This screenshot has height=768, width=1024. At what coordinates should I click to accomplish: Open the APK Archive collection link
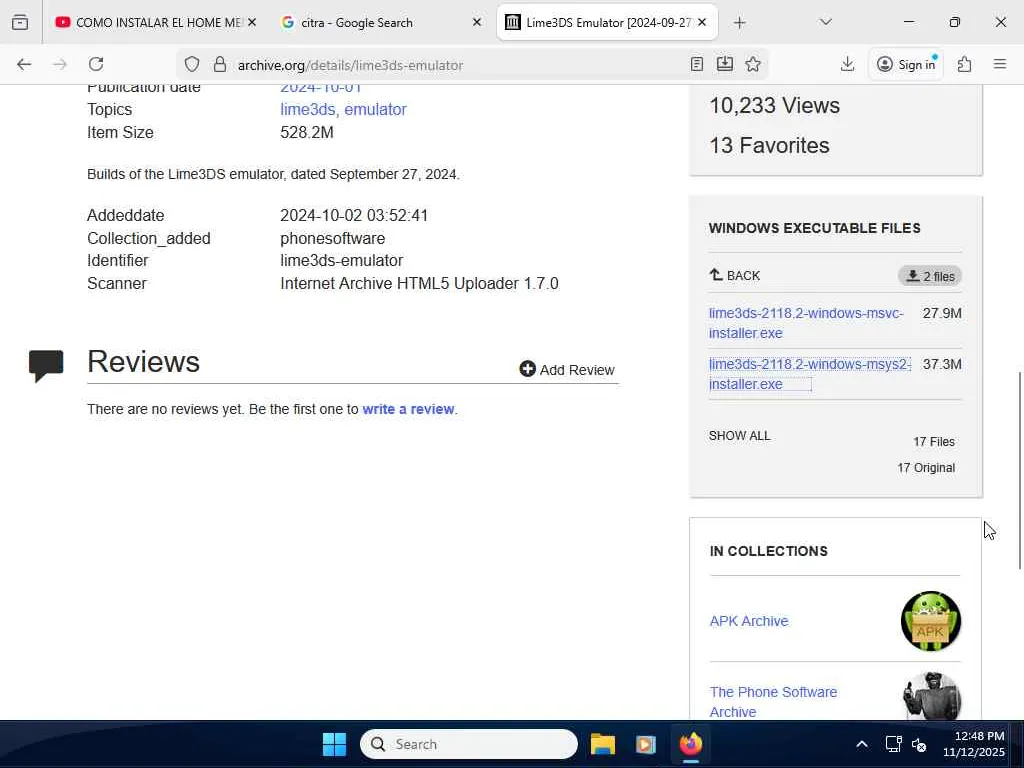pos(749,621)
